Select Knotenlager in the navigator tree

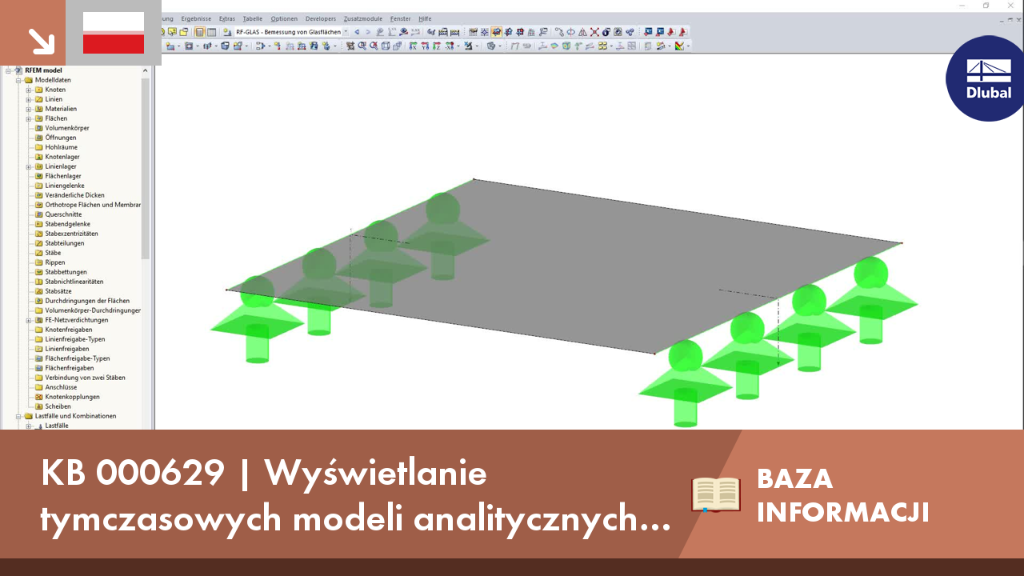coord(62,157)
